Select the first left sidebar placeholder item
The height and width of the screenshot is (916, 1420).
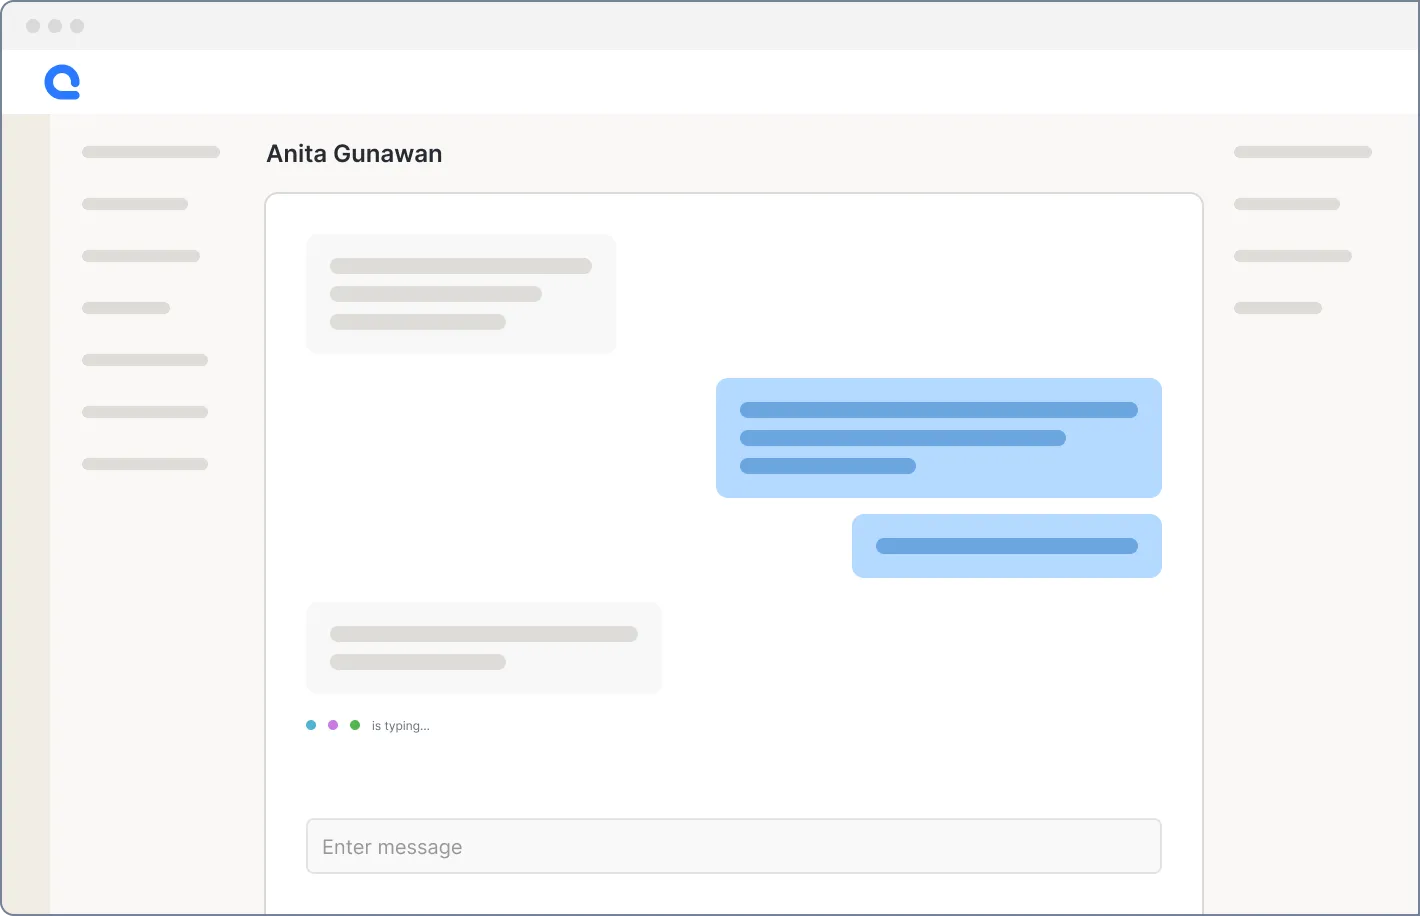tap(151, 152)
